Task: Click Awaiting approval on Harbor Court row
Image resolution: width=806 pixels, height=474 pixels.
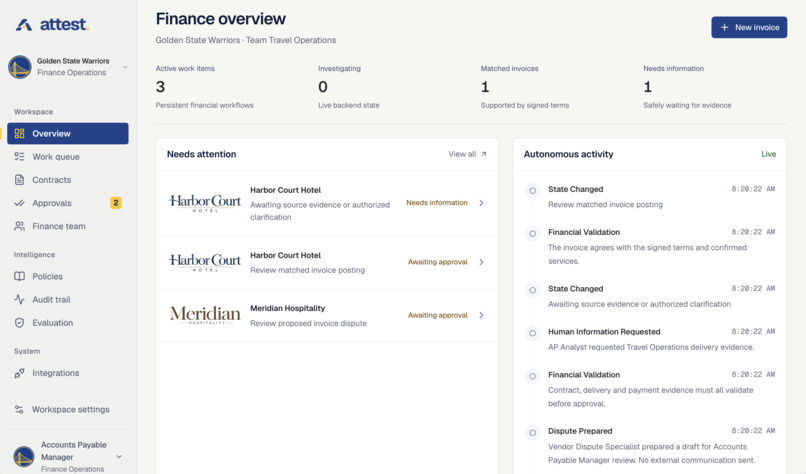Action: 437,262
